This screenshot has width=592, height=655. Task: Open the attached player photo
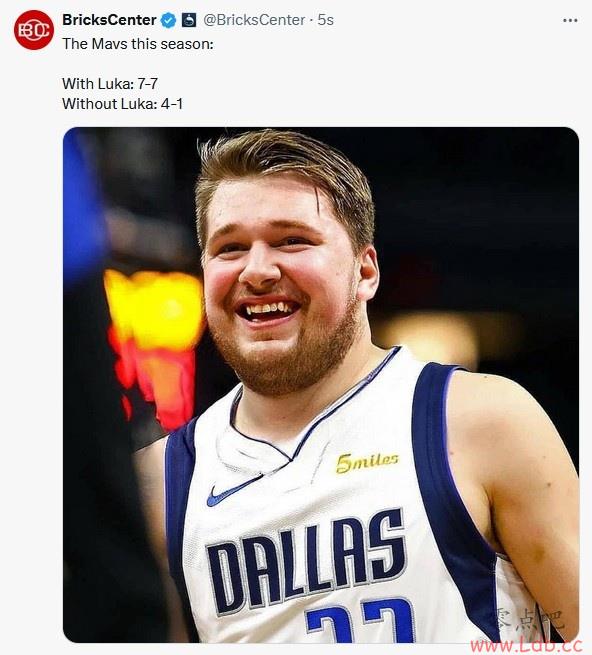coord(321,385)
